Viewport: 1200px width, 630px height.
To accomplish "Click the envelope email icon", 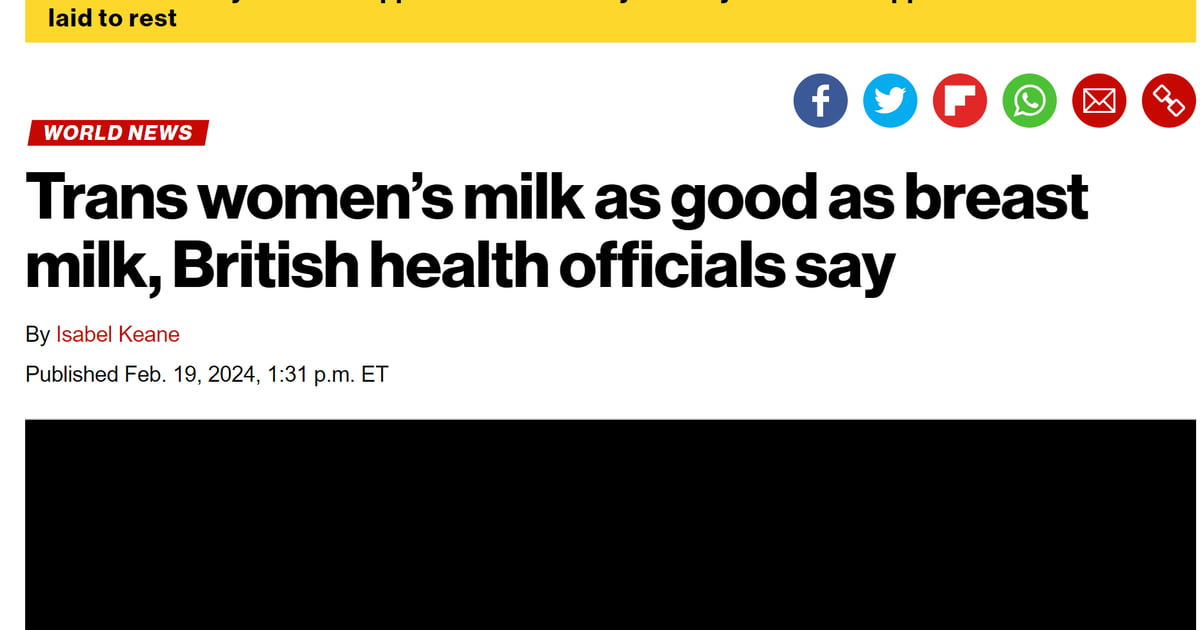I will pos(1098,100).
